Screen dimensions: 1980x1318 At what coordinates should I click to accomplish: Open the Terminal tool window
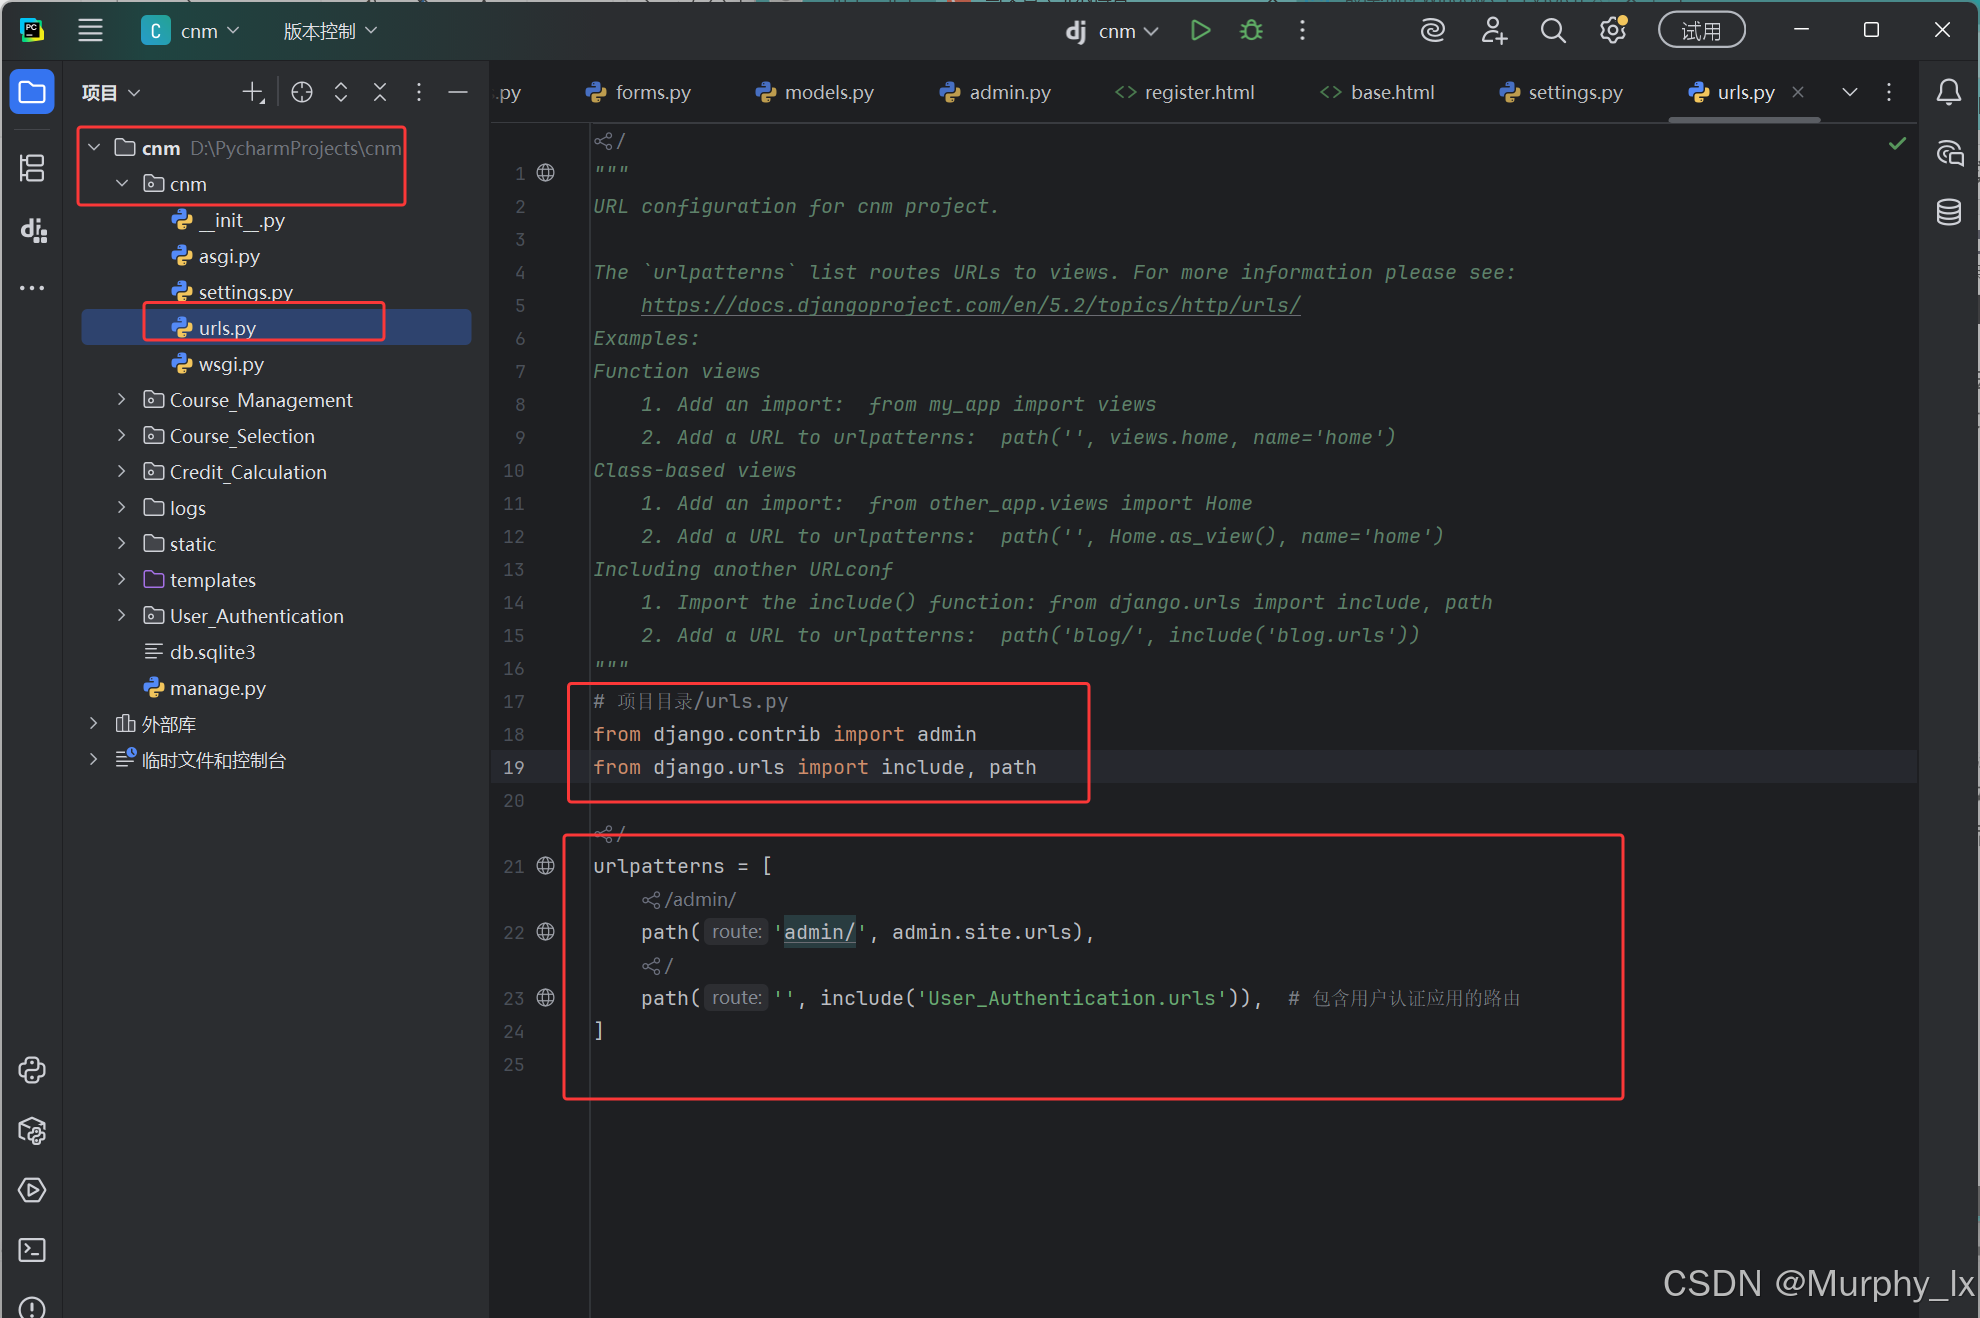pyautogui.click(x=32, y=1250)
